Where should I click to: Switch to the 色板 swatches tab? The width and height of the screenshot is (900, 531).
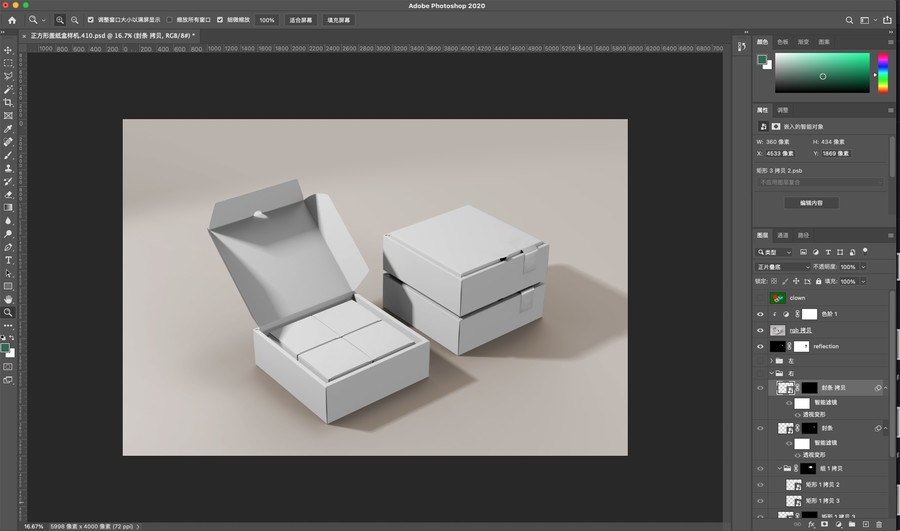(x=782, y=42)
